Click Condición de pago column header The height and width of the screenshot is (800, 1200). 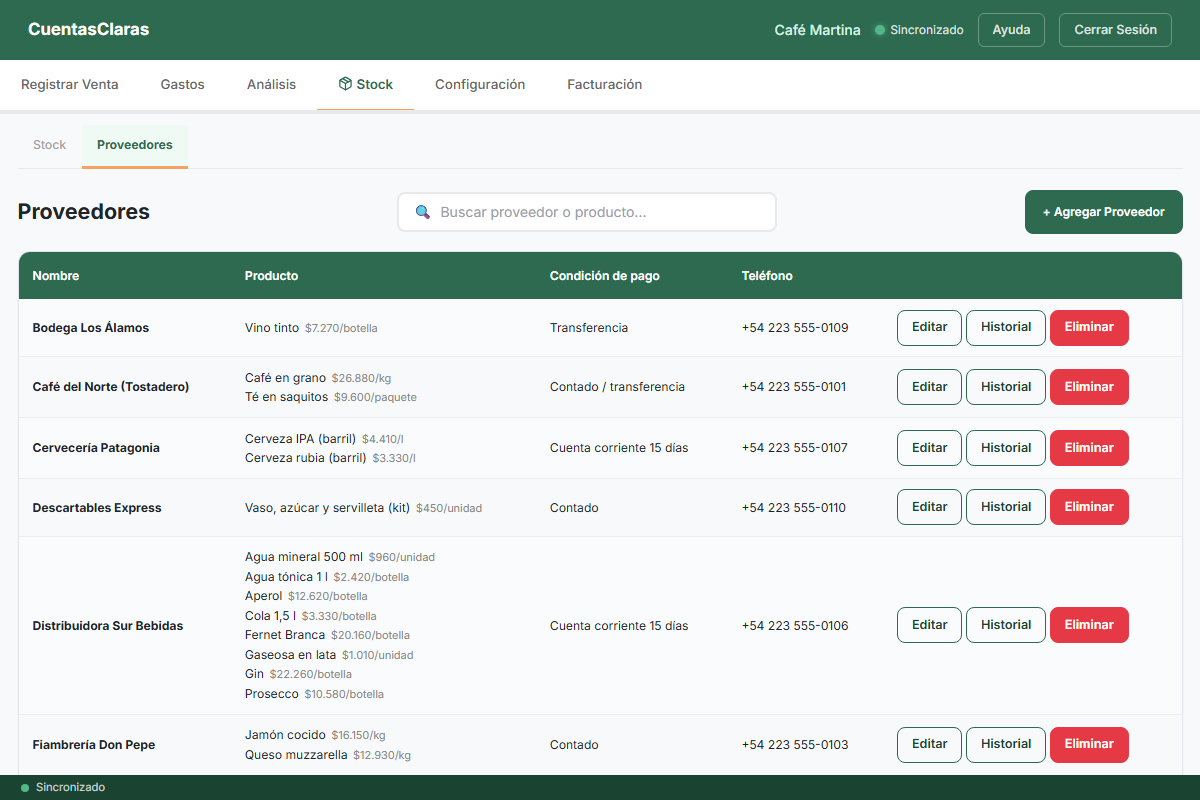pyautogui.click(x=605, y=276)
